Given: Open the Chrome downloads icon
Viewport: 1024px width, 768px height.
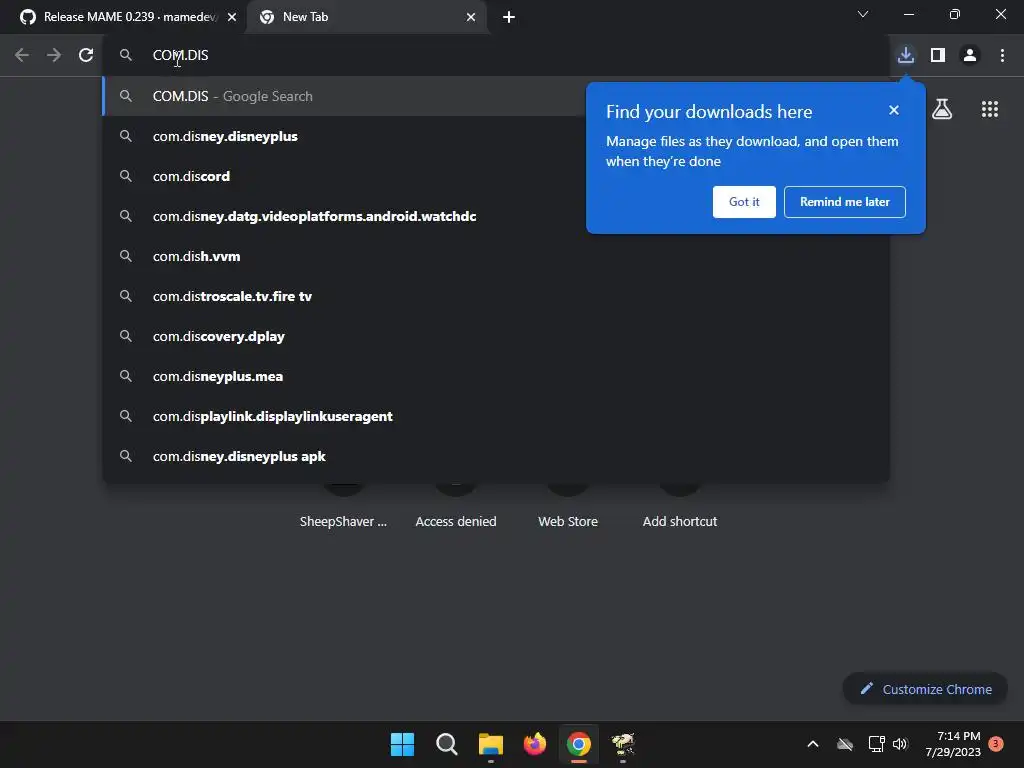Looking at the screenshot, I should [x=905, y=56].
